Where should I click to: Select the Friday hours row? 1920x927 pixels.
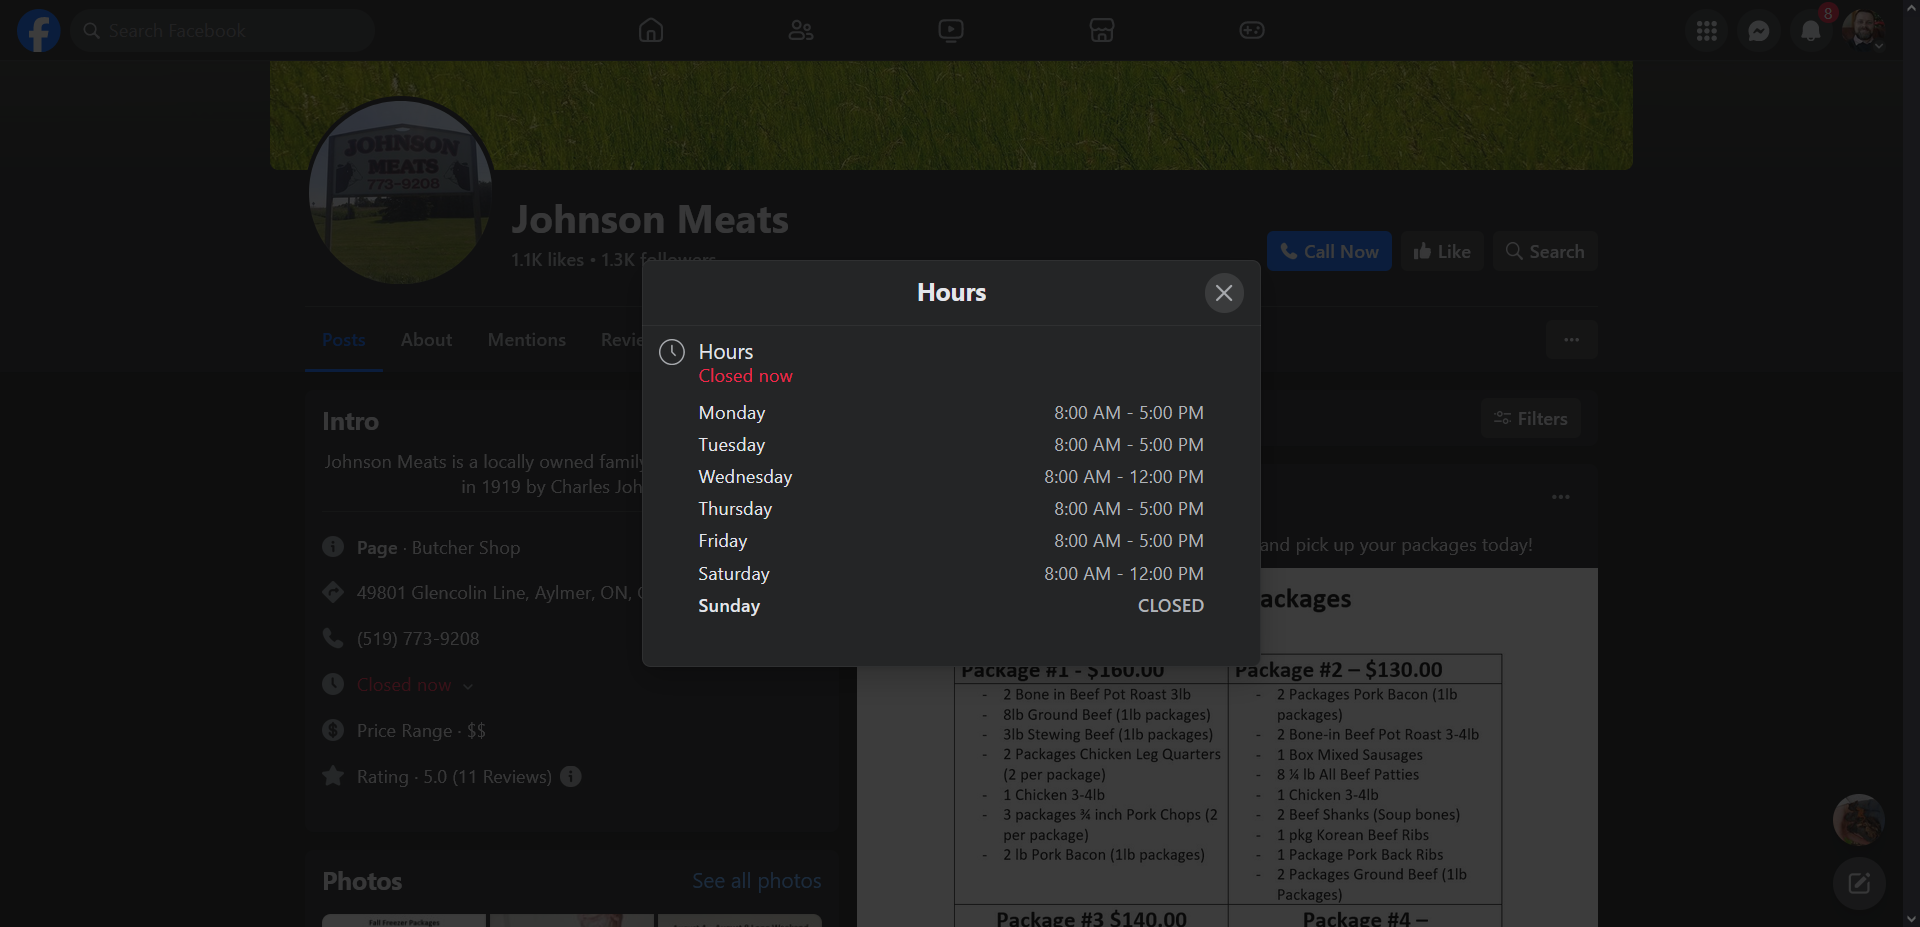951,541
